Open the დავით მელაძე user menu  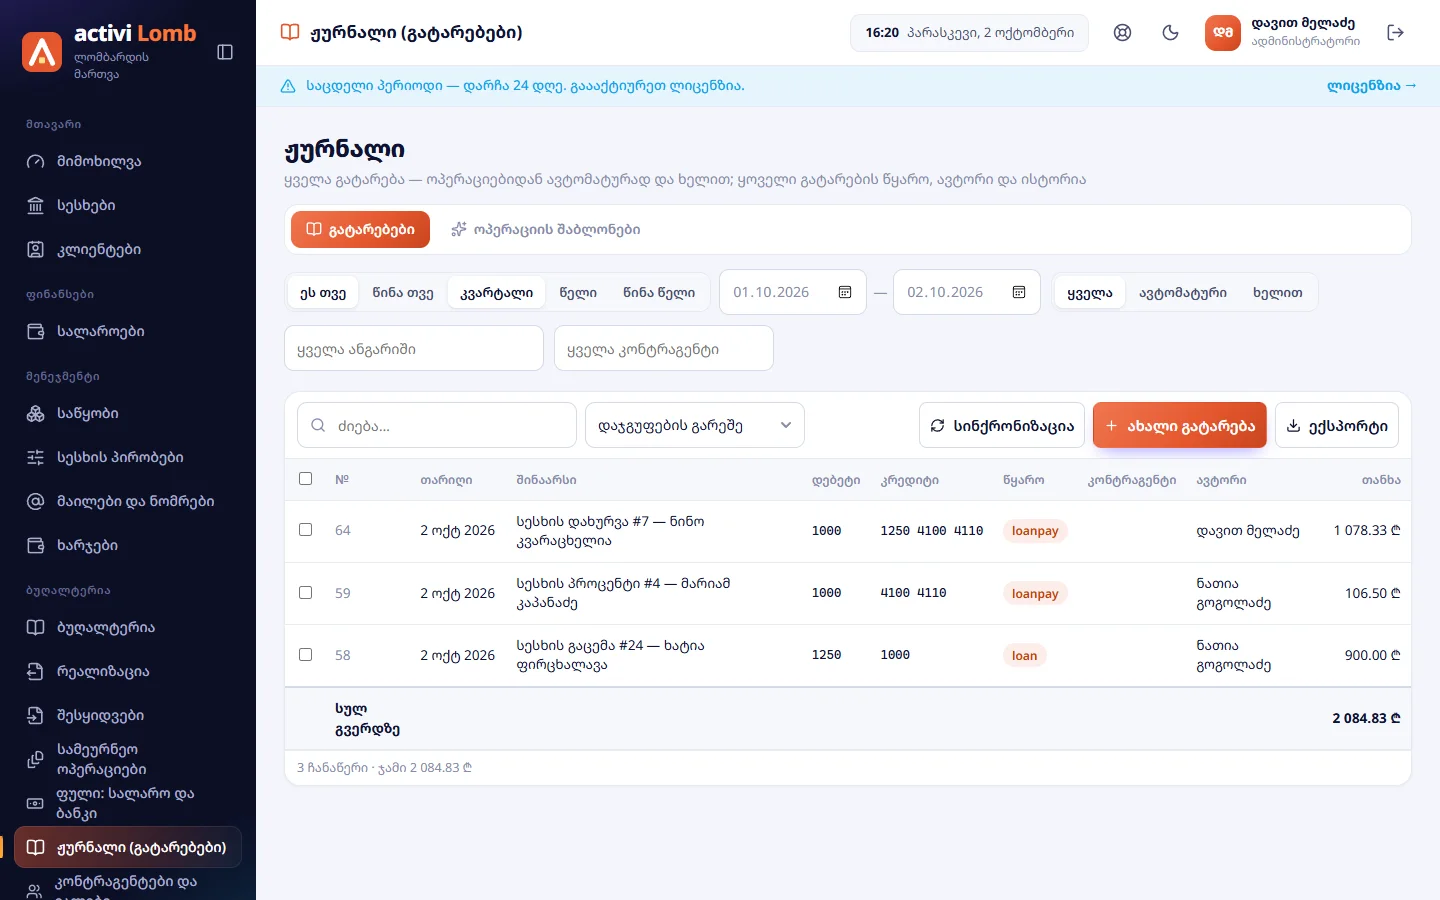pos(1284,33)
